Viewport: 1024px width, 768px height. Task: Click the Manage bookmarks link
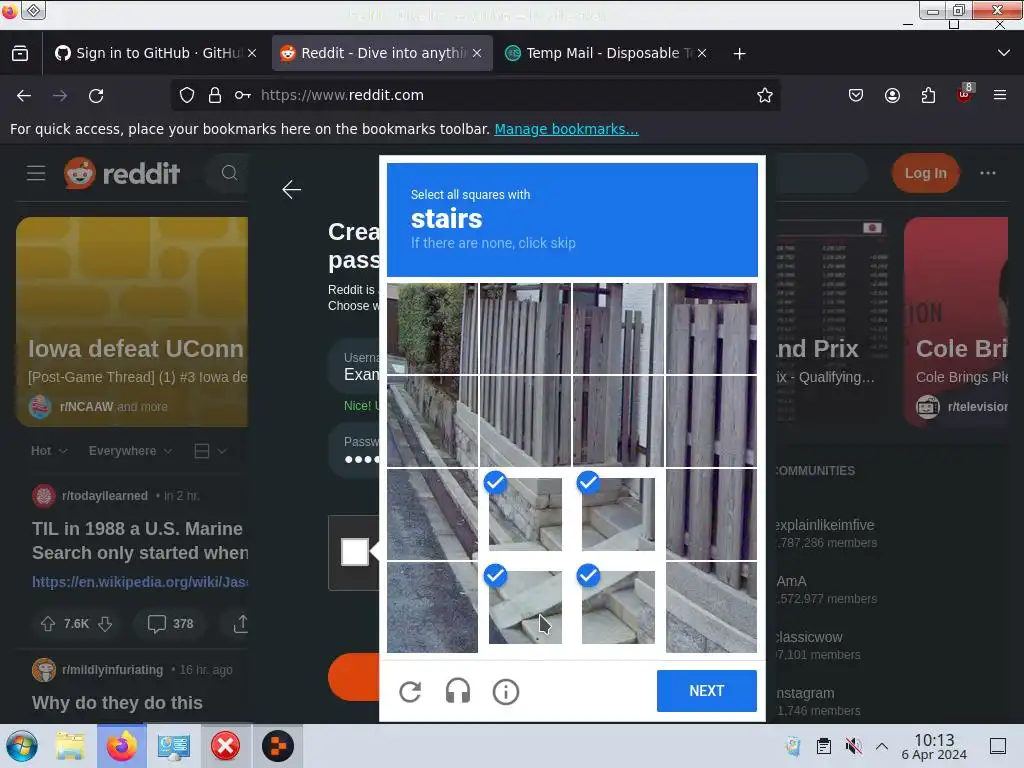pos(566,129)
